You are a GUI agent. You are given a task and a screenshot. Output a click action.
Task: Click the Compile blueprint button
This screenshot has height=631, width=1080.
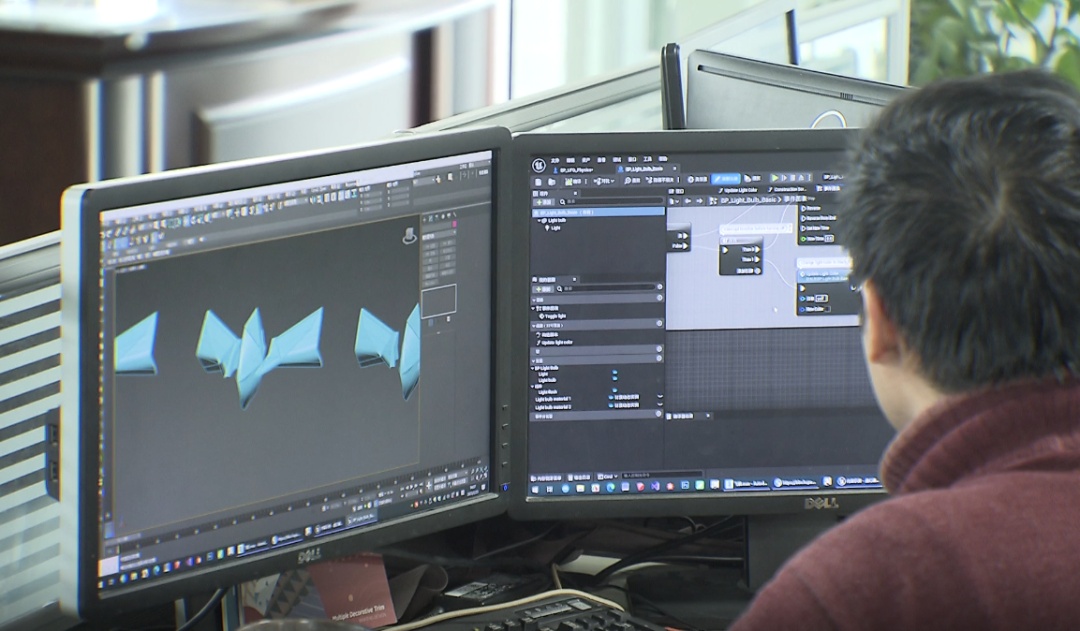573,181
